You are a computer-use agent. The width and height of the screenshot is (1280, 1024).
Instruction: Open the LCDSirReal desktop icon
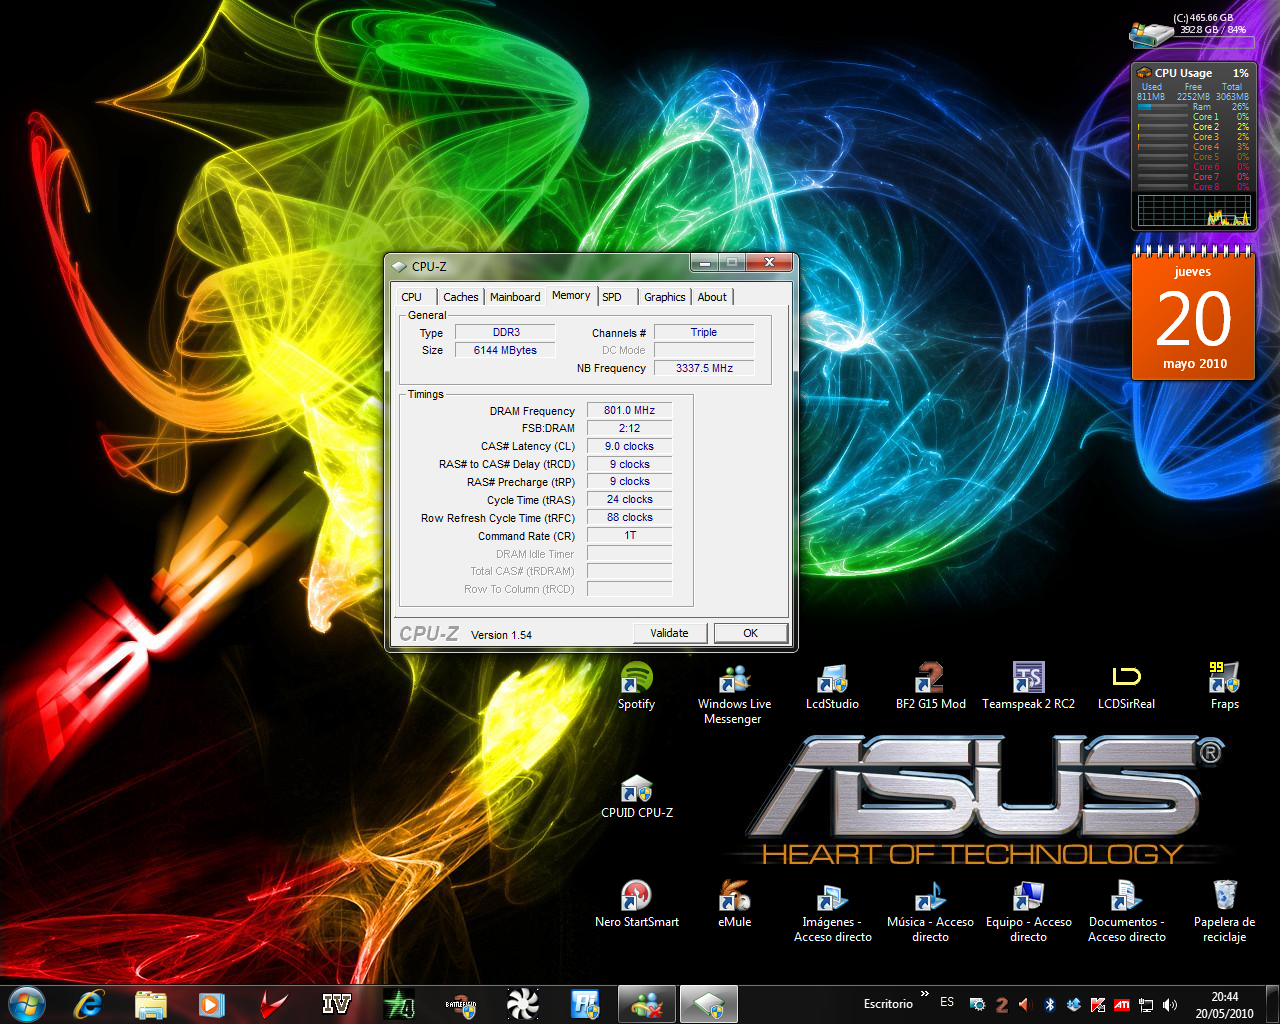coord(1126,686)
